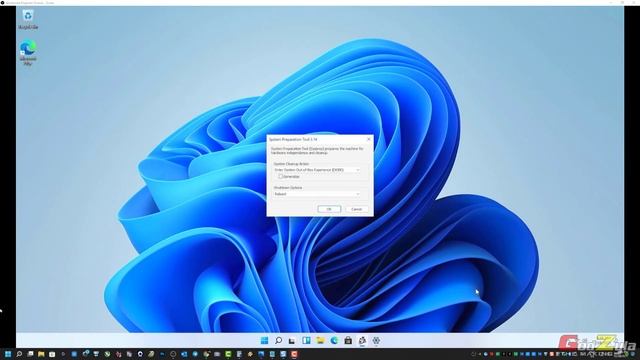Open Widgets on the Windows 11 taskbar
The image size is (640, 360).
[x=306, y=340]
